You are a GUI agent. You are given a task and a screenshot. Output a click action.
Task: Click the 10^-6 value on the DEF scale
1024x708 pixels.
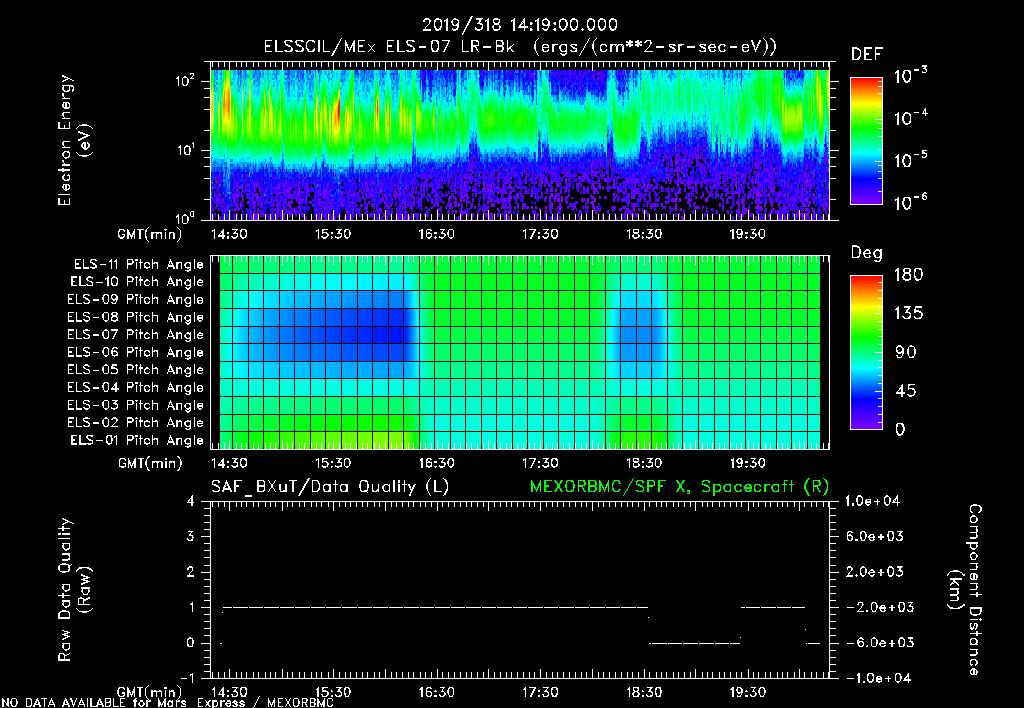pyautogui.click(x=910, y=202)
